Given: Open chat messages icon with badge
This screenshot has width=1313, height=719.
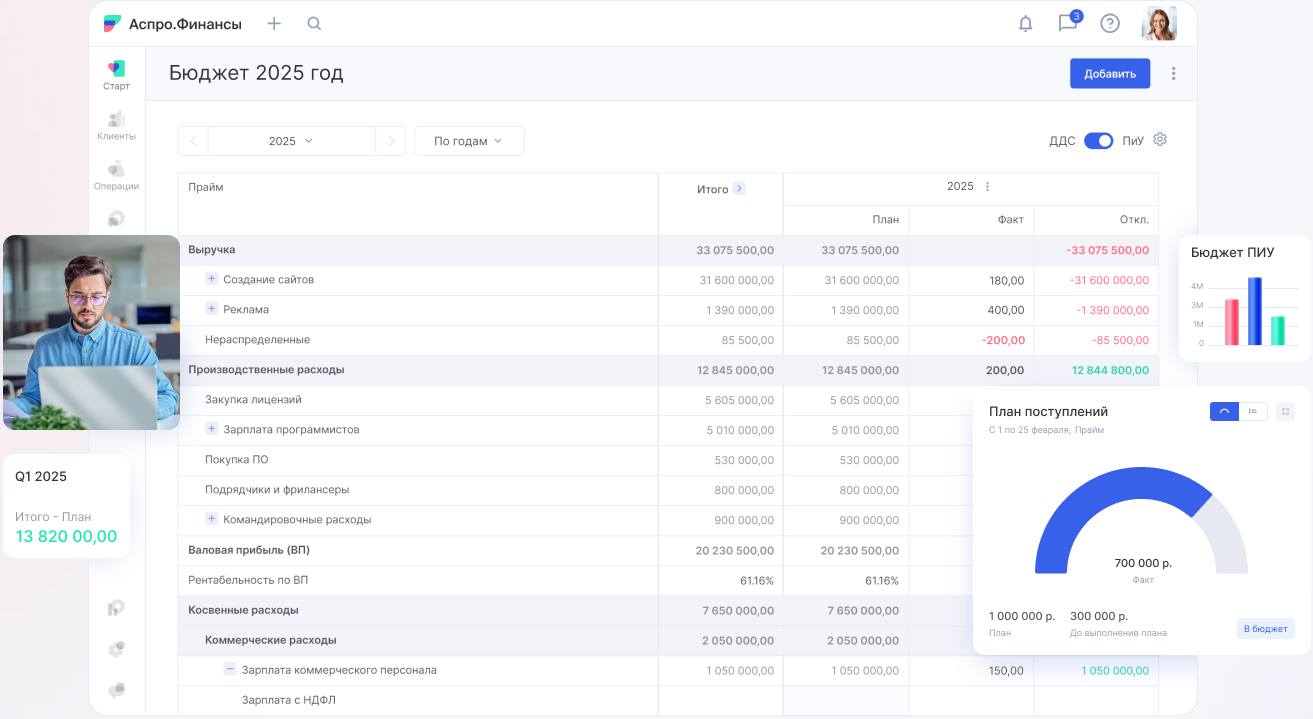Looking at the screenshot, I should 1067,24.
